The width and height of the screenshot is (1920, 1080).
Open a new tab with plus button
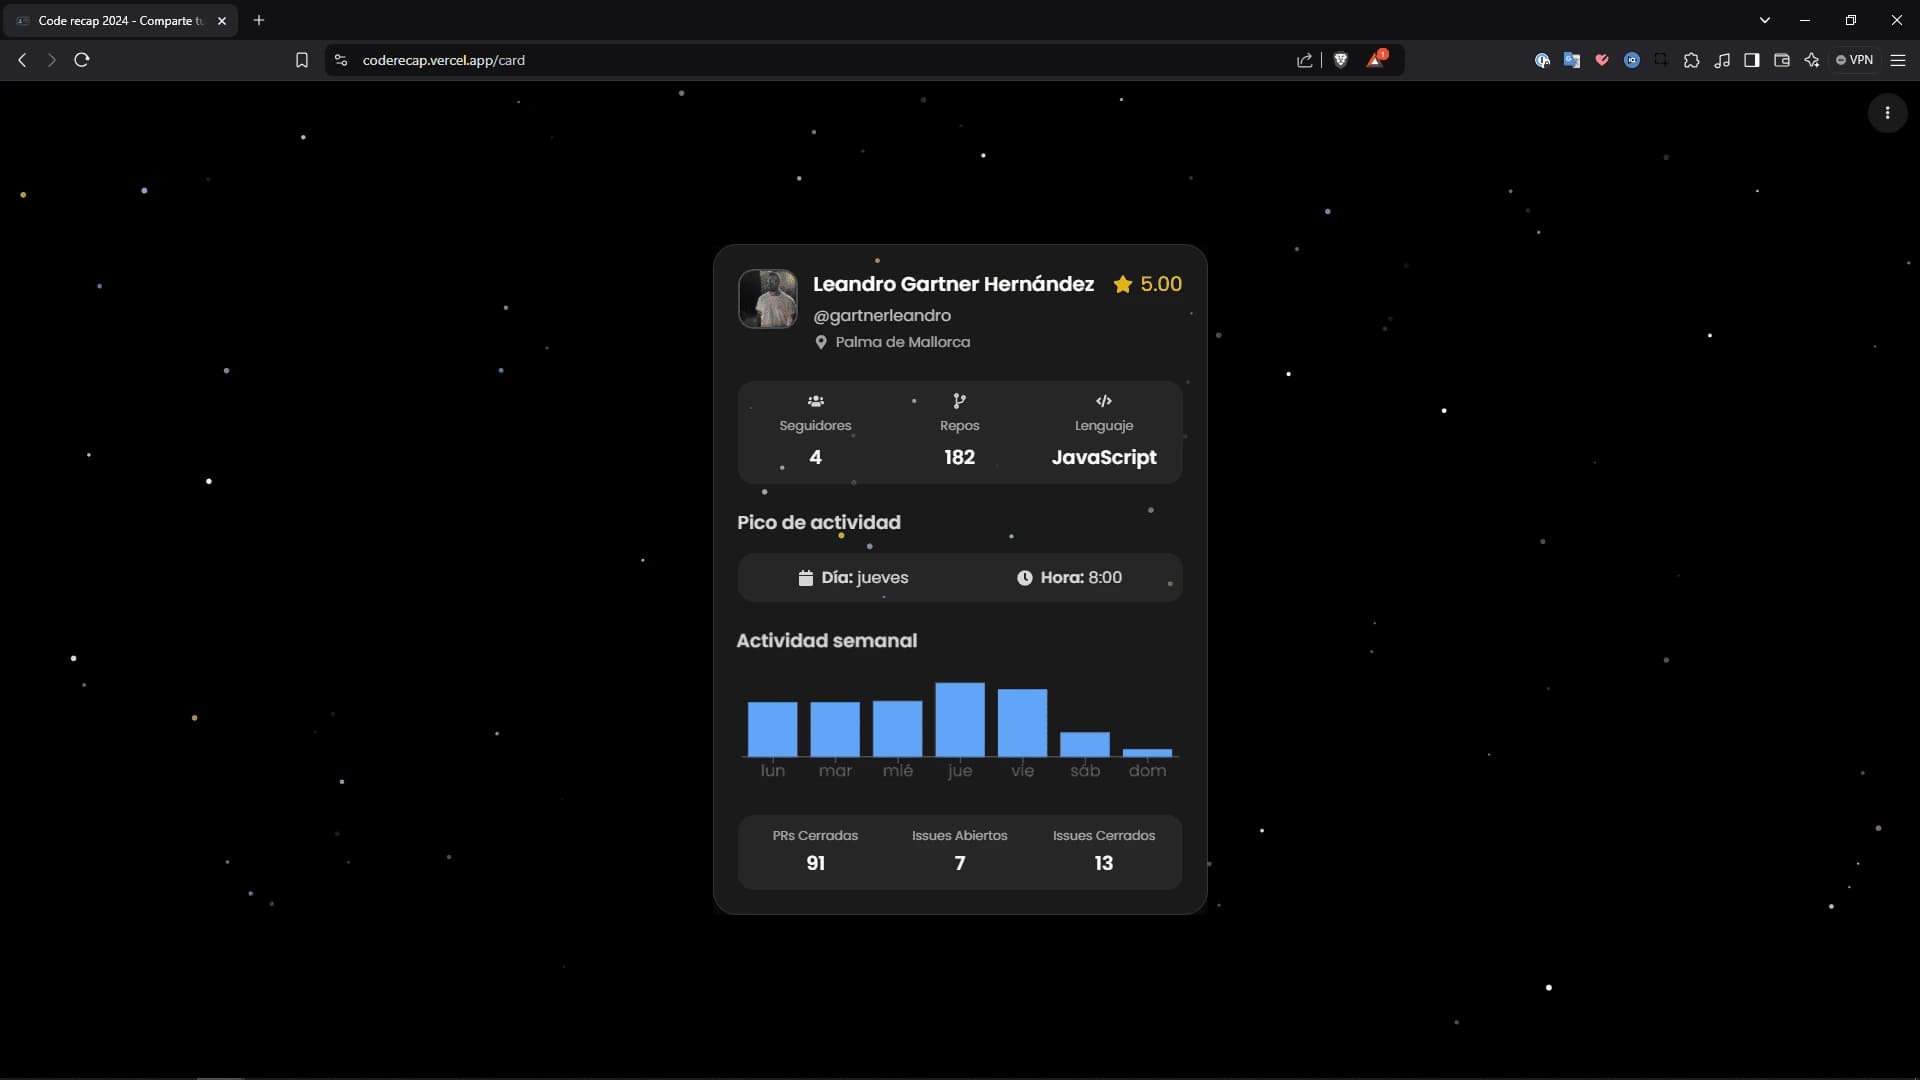(259, 20)
